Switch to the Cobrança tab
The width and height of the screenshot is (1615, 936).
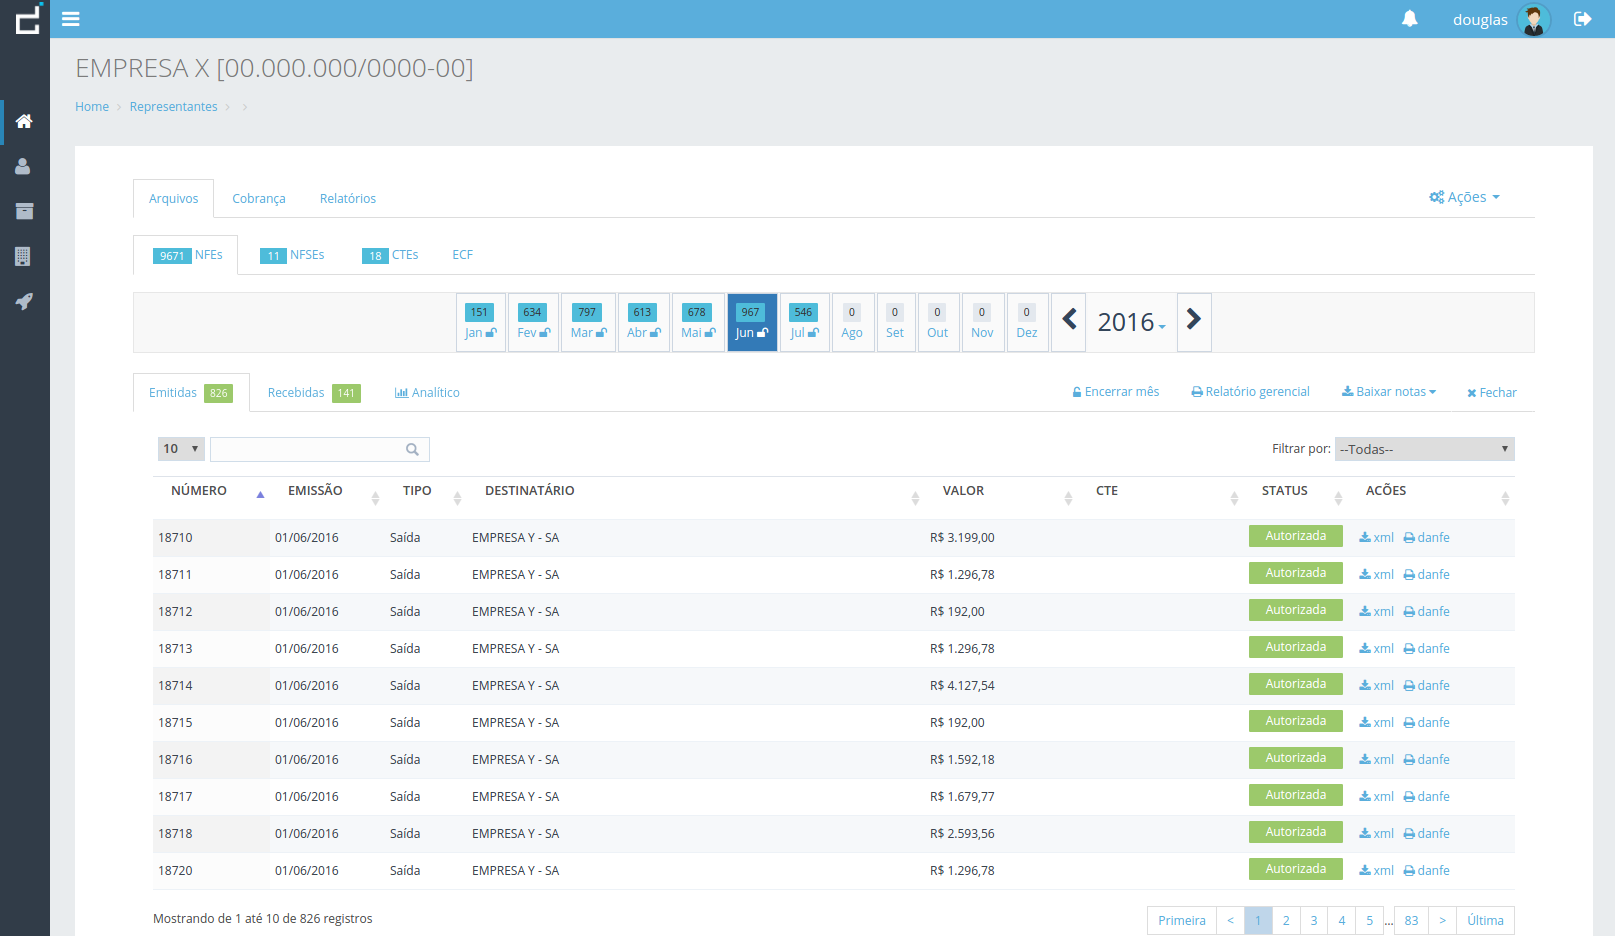[259, 199]
